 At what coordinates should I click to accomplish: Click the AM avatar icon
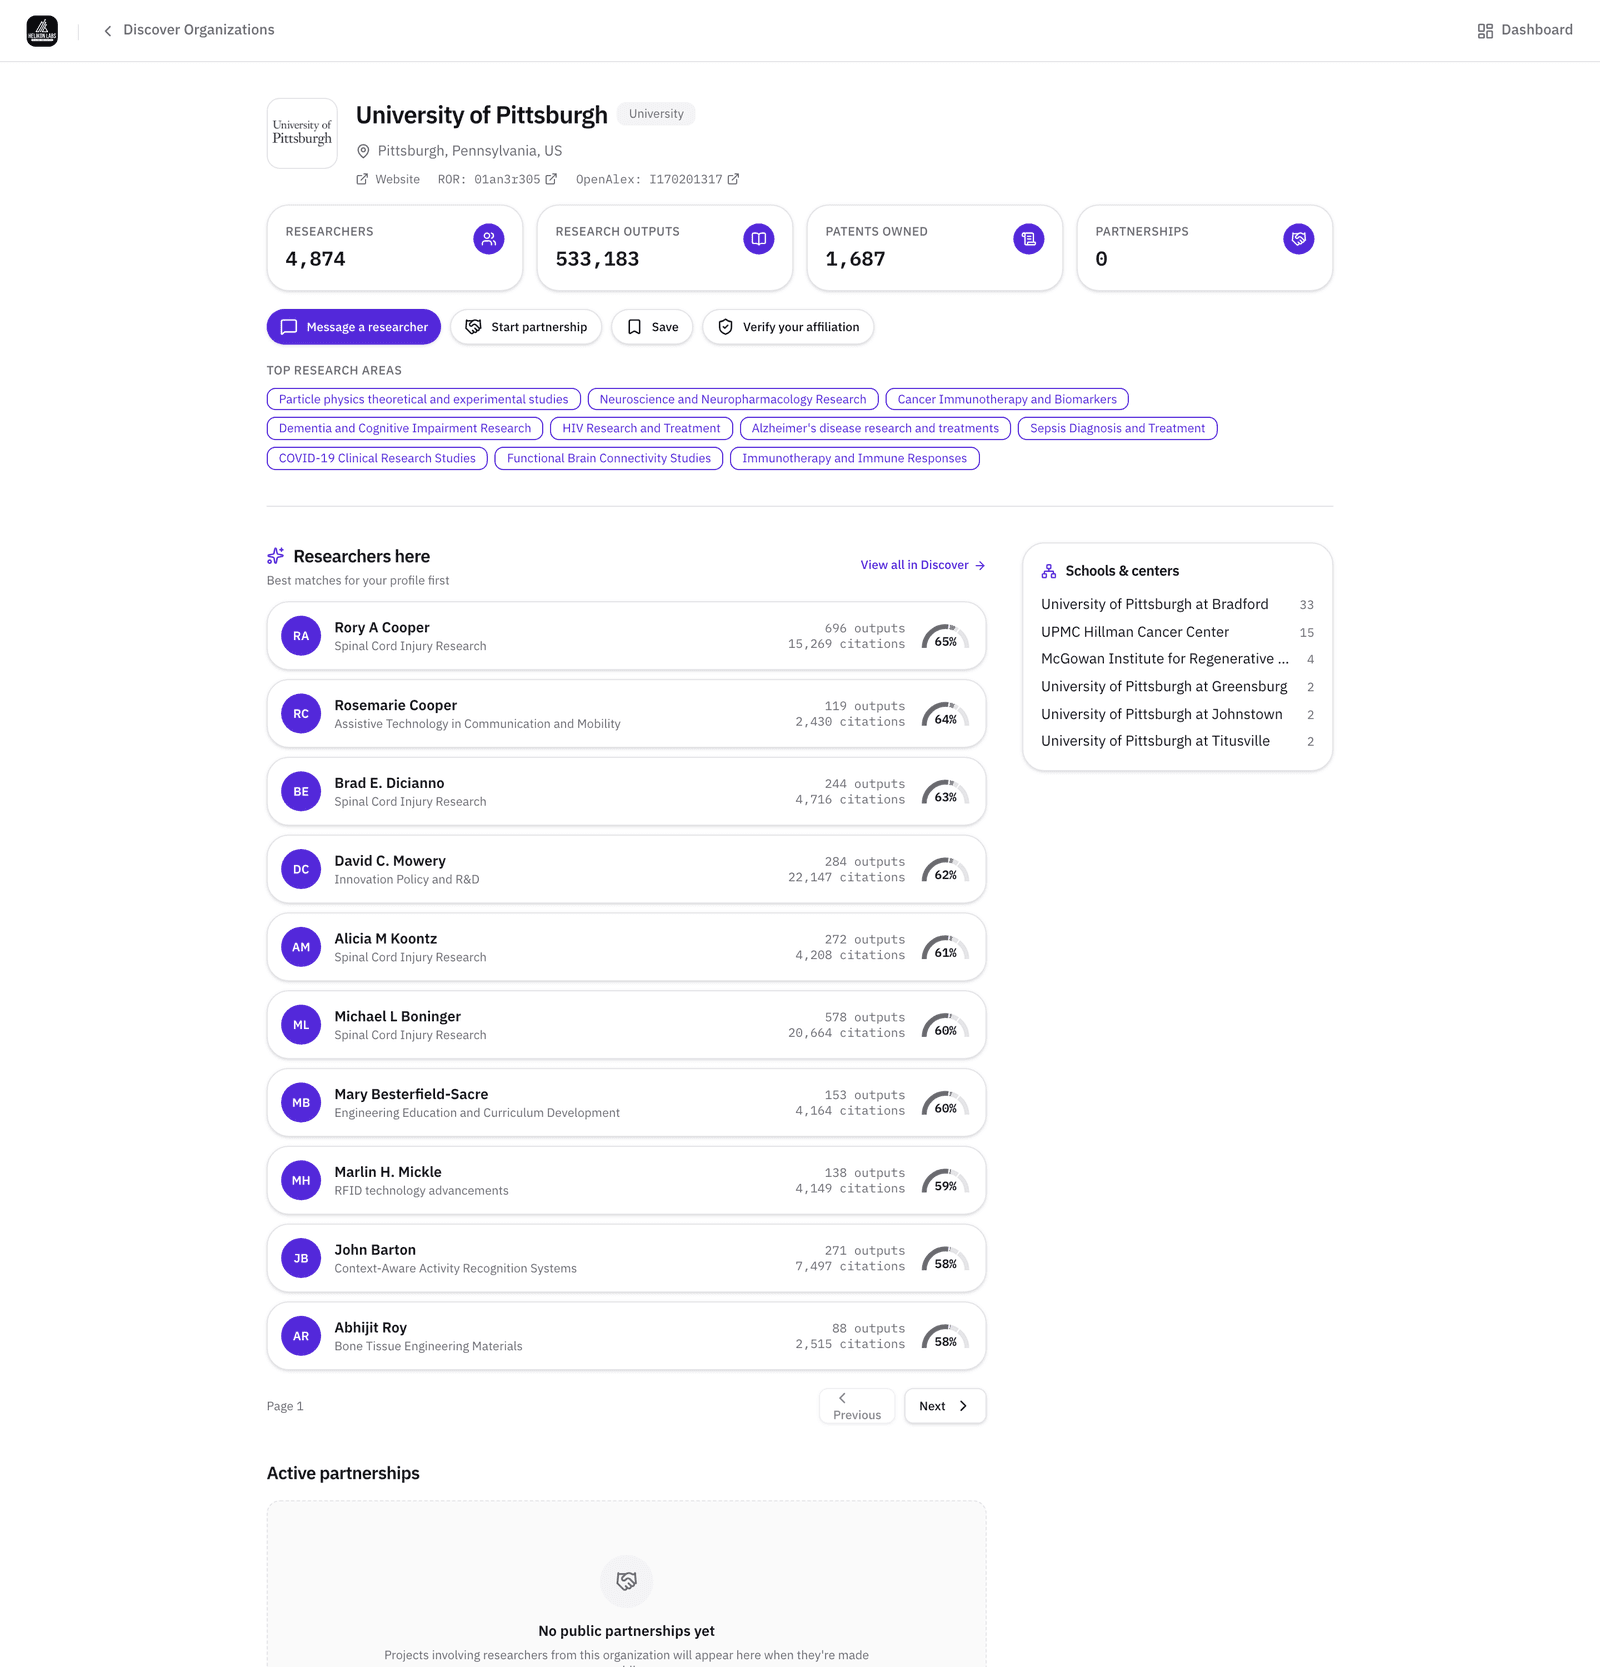[301, 947]
